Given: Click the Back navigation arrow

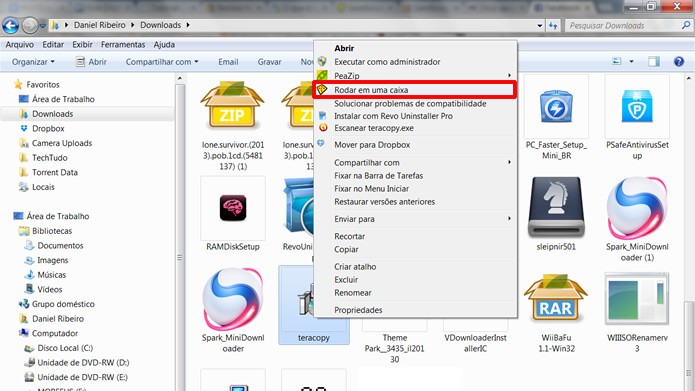Looking at the screenshot, I should click(11, 26).
